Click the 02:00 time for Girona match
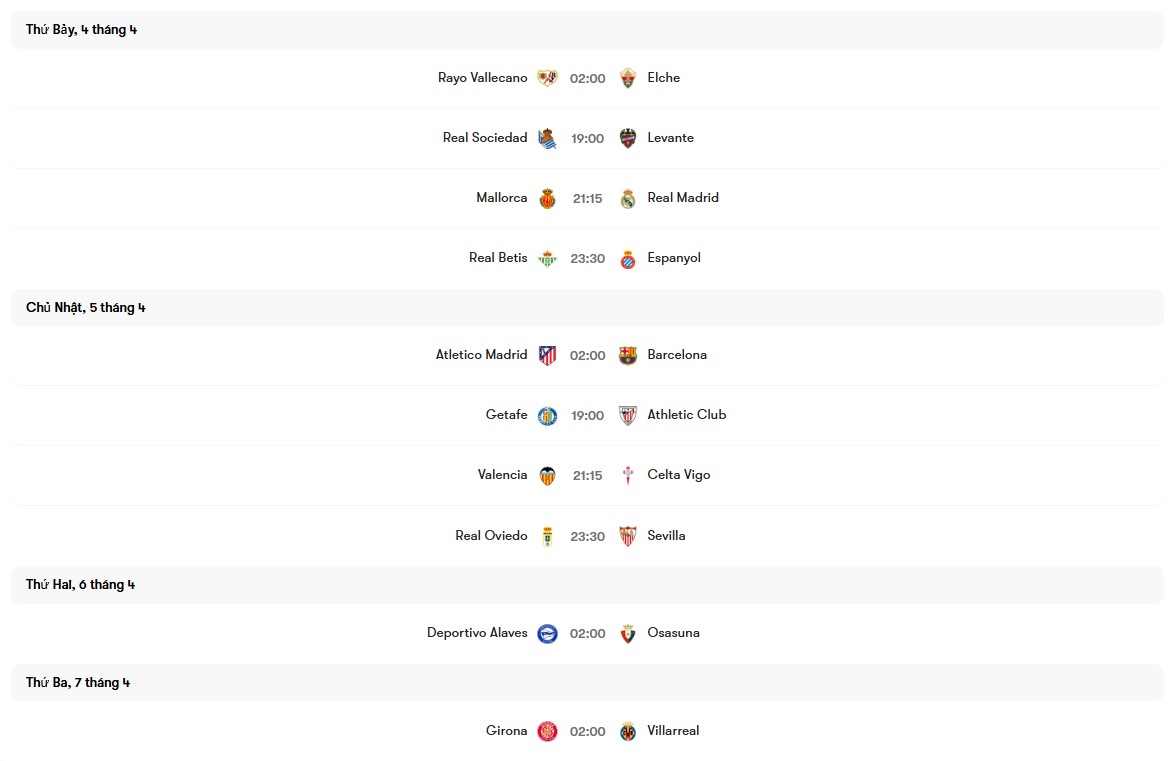The width and height of the screenshot is (1170, 761). pyautogui.click(x=587, y=730)
